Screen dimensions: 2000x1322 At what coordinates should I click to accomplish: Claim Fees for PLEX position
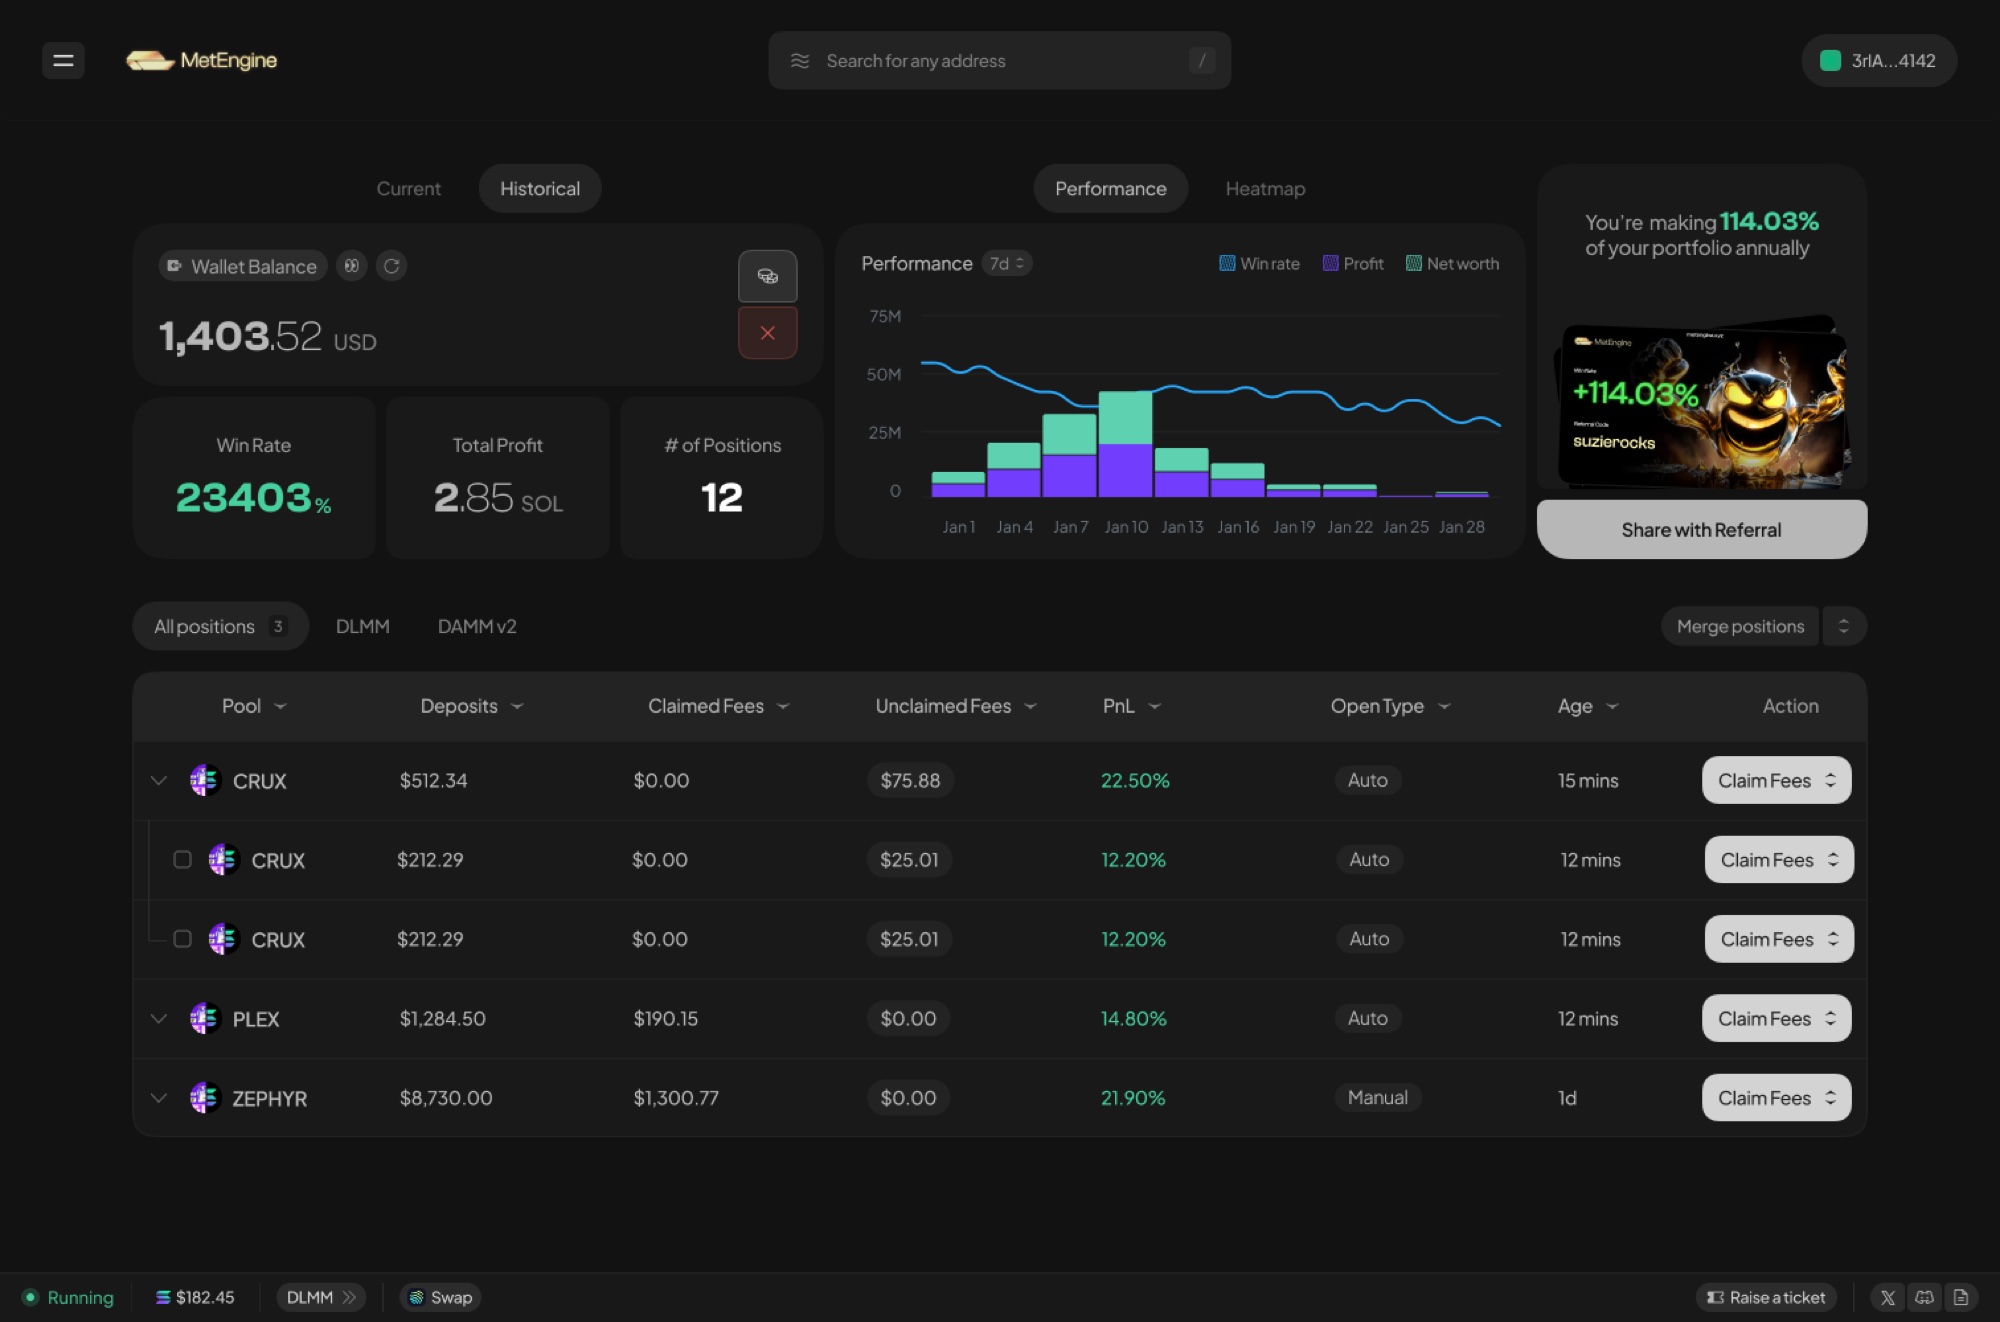click(1776, 1018)
